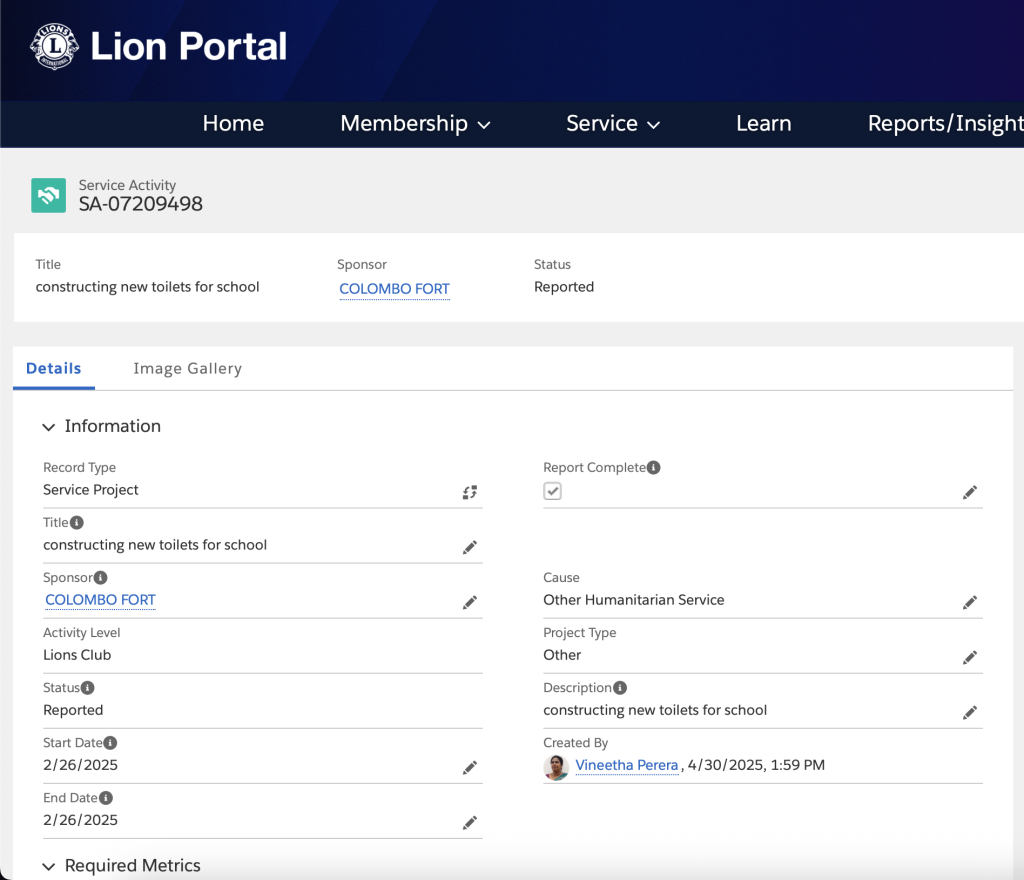Open Reports/Insights in navigation bar
Viewport: 1024px width, 880px height.
945,123
